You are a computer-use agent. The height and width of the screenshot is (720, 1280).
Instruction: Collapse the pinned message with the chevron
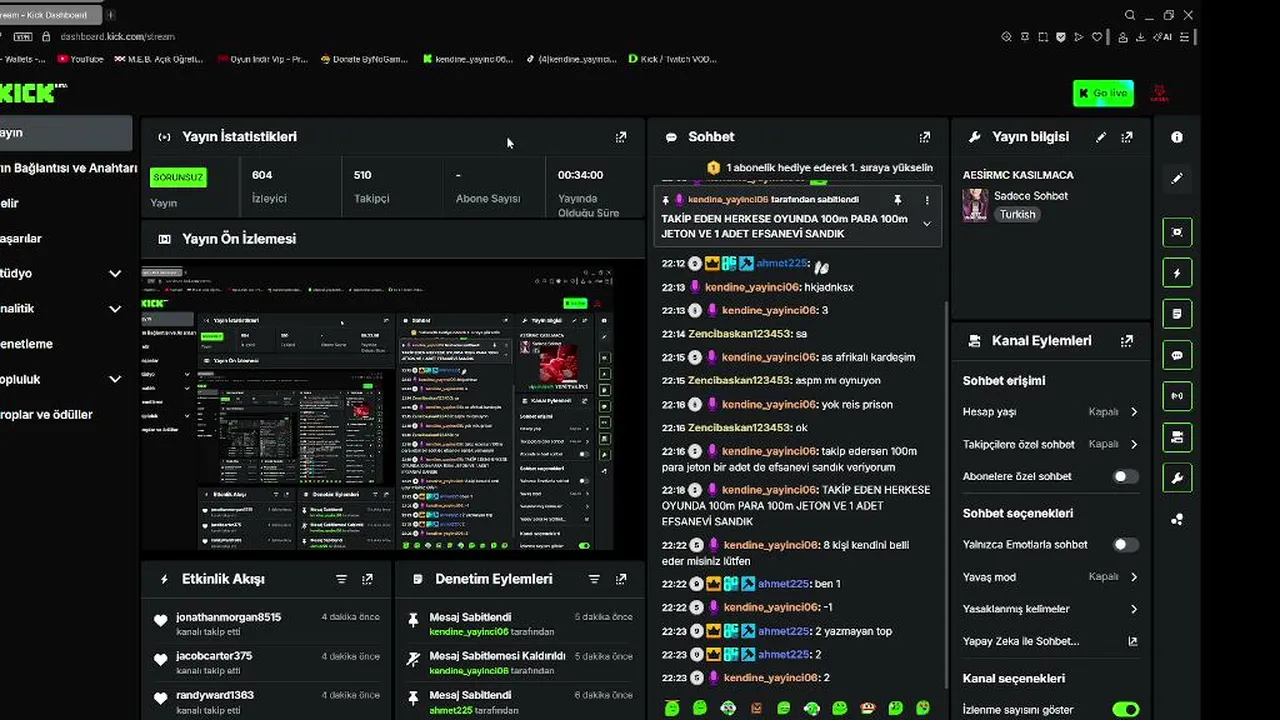click(927, 224)
